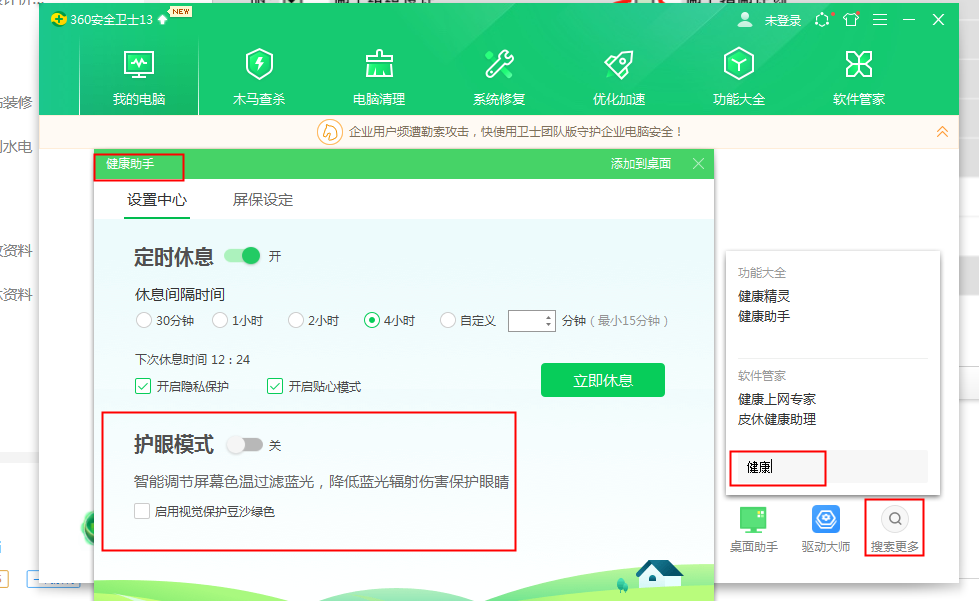
Task: Uncheck 开启隐私保护 checkbox
Action: [143, 386]
